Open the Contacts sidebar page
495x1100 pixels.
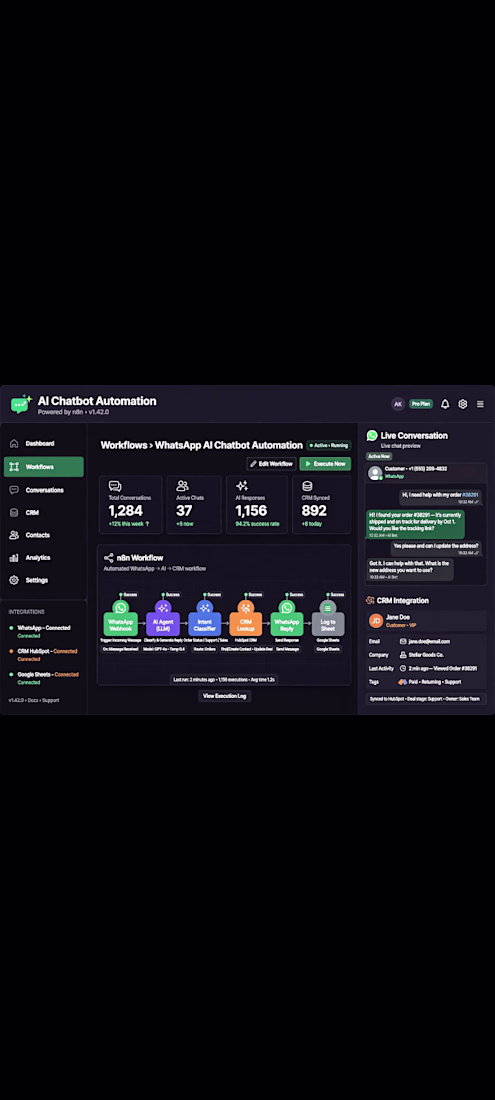43,535
